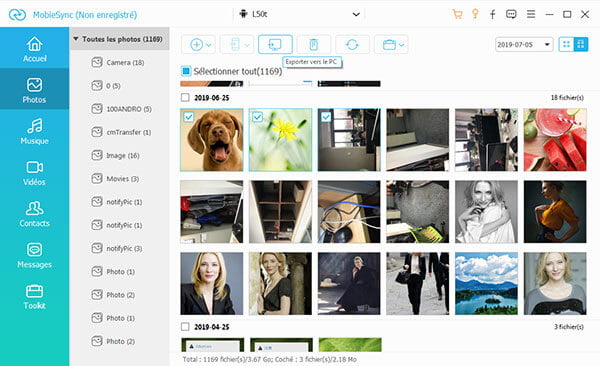This screenshot has height=366, width=600.
Task: Open the Musique section
Action: pos(34,131)
